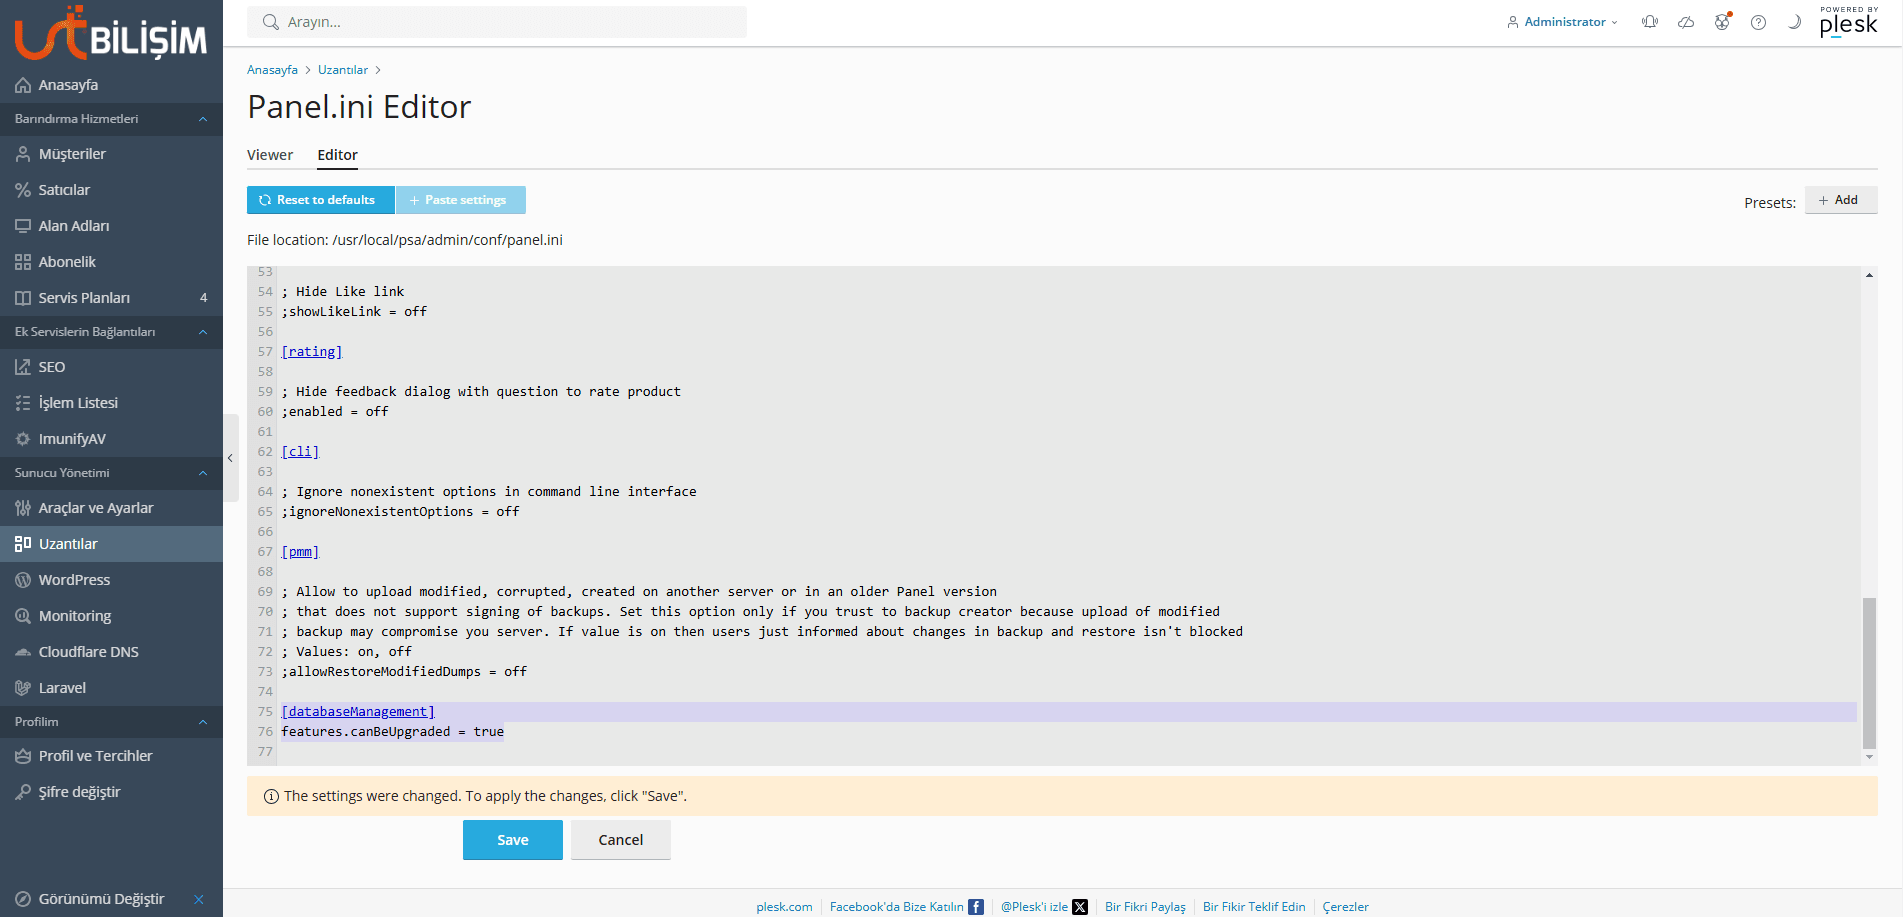Open Araçlar ve Ayarlar menu item
Viewport: 1903px width, 917px height.
coord(96,508)
